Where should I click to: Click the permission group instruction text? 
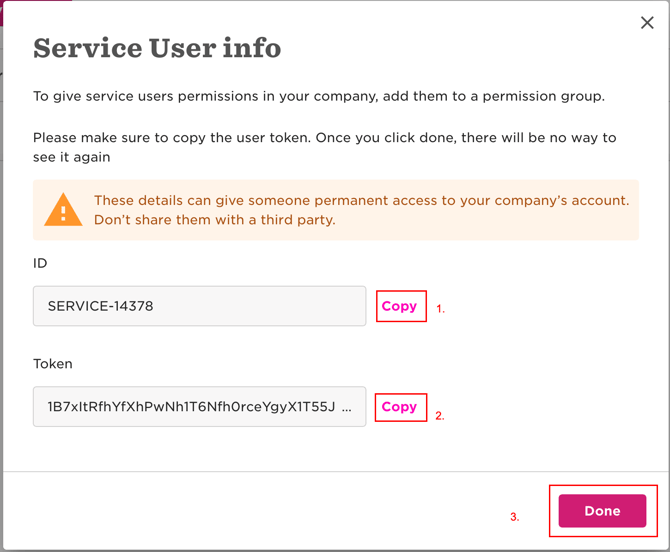point(319,97)
